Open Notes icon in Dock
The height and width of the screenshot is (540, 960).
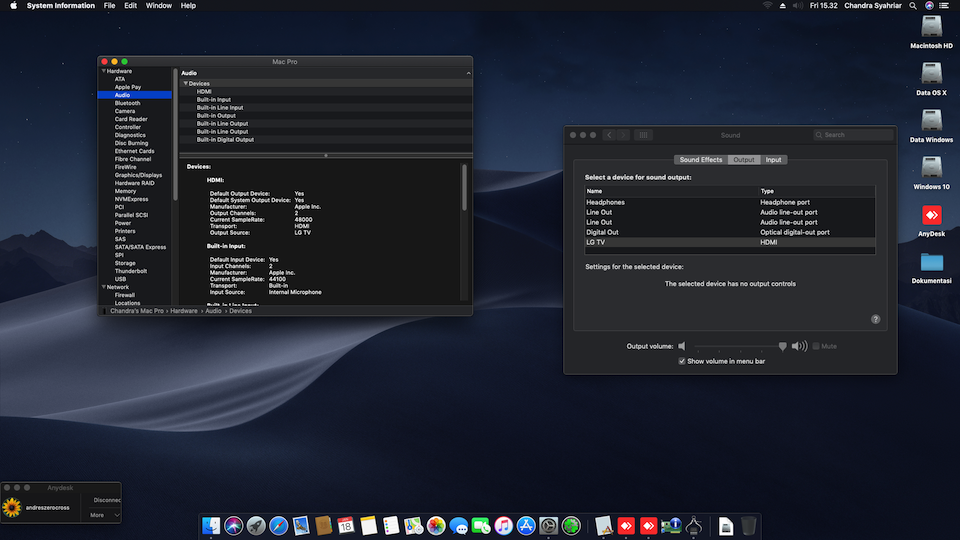click(x=369, y=525)
